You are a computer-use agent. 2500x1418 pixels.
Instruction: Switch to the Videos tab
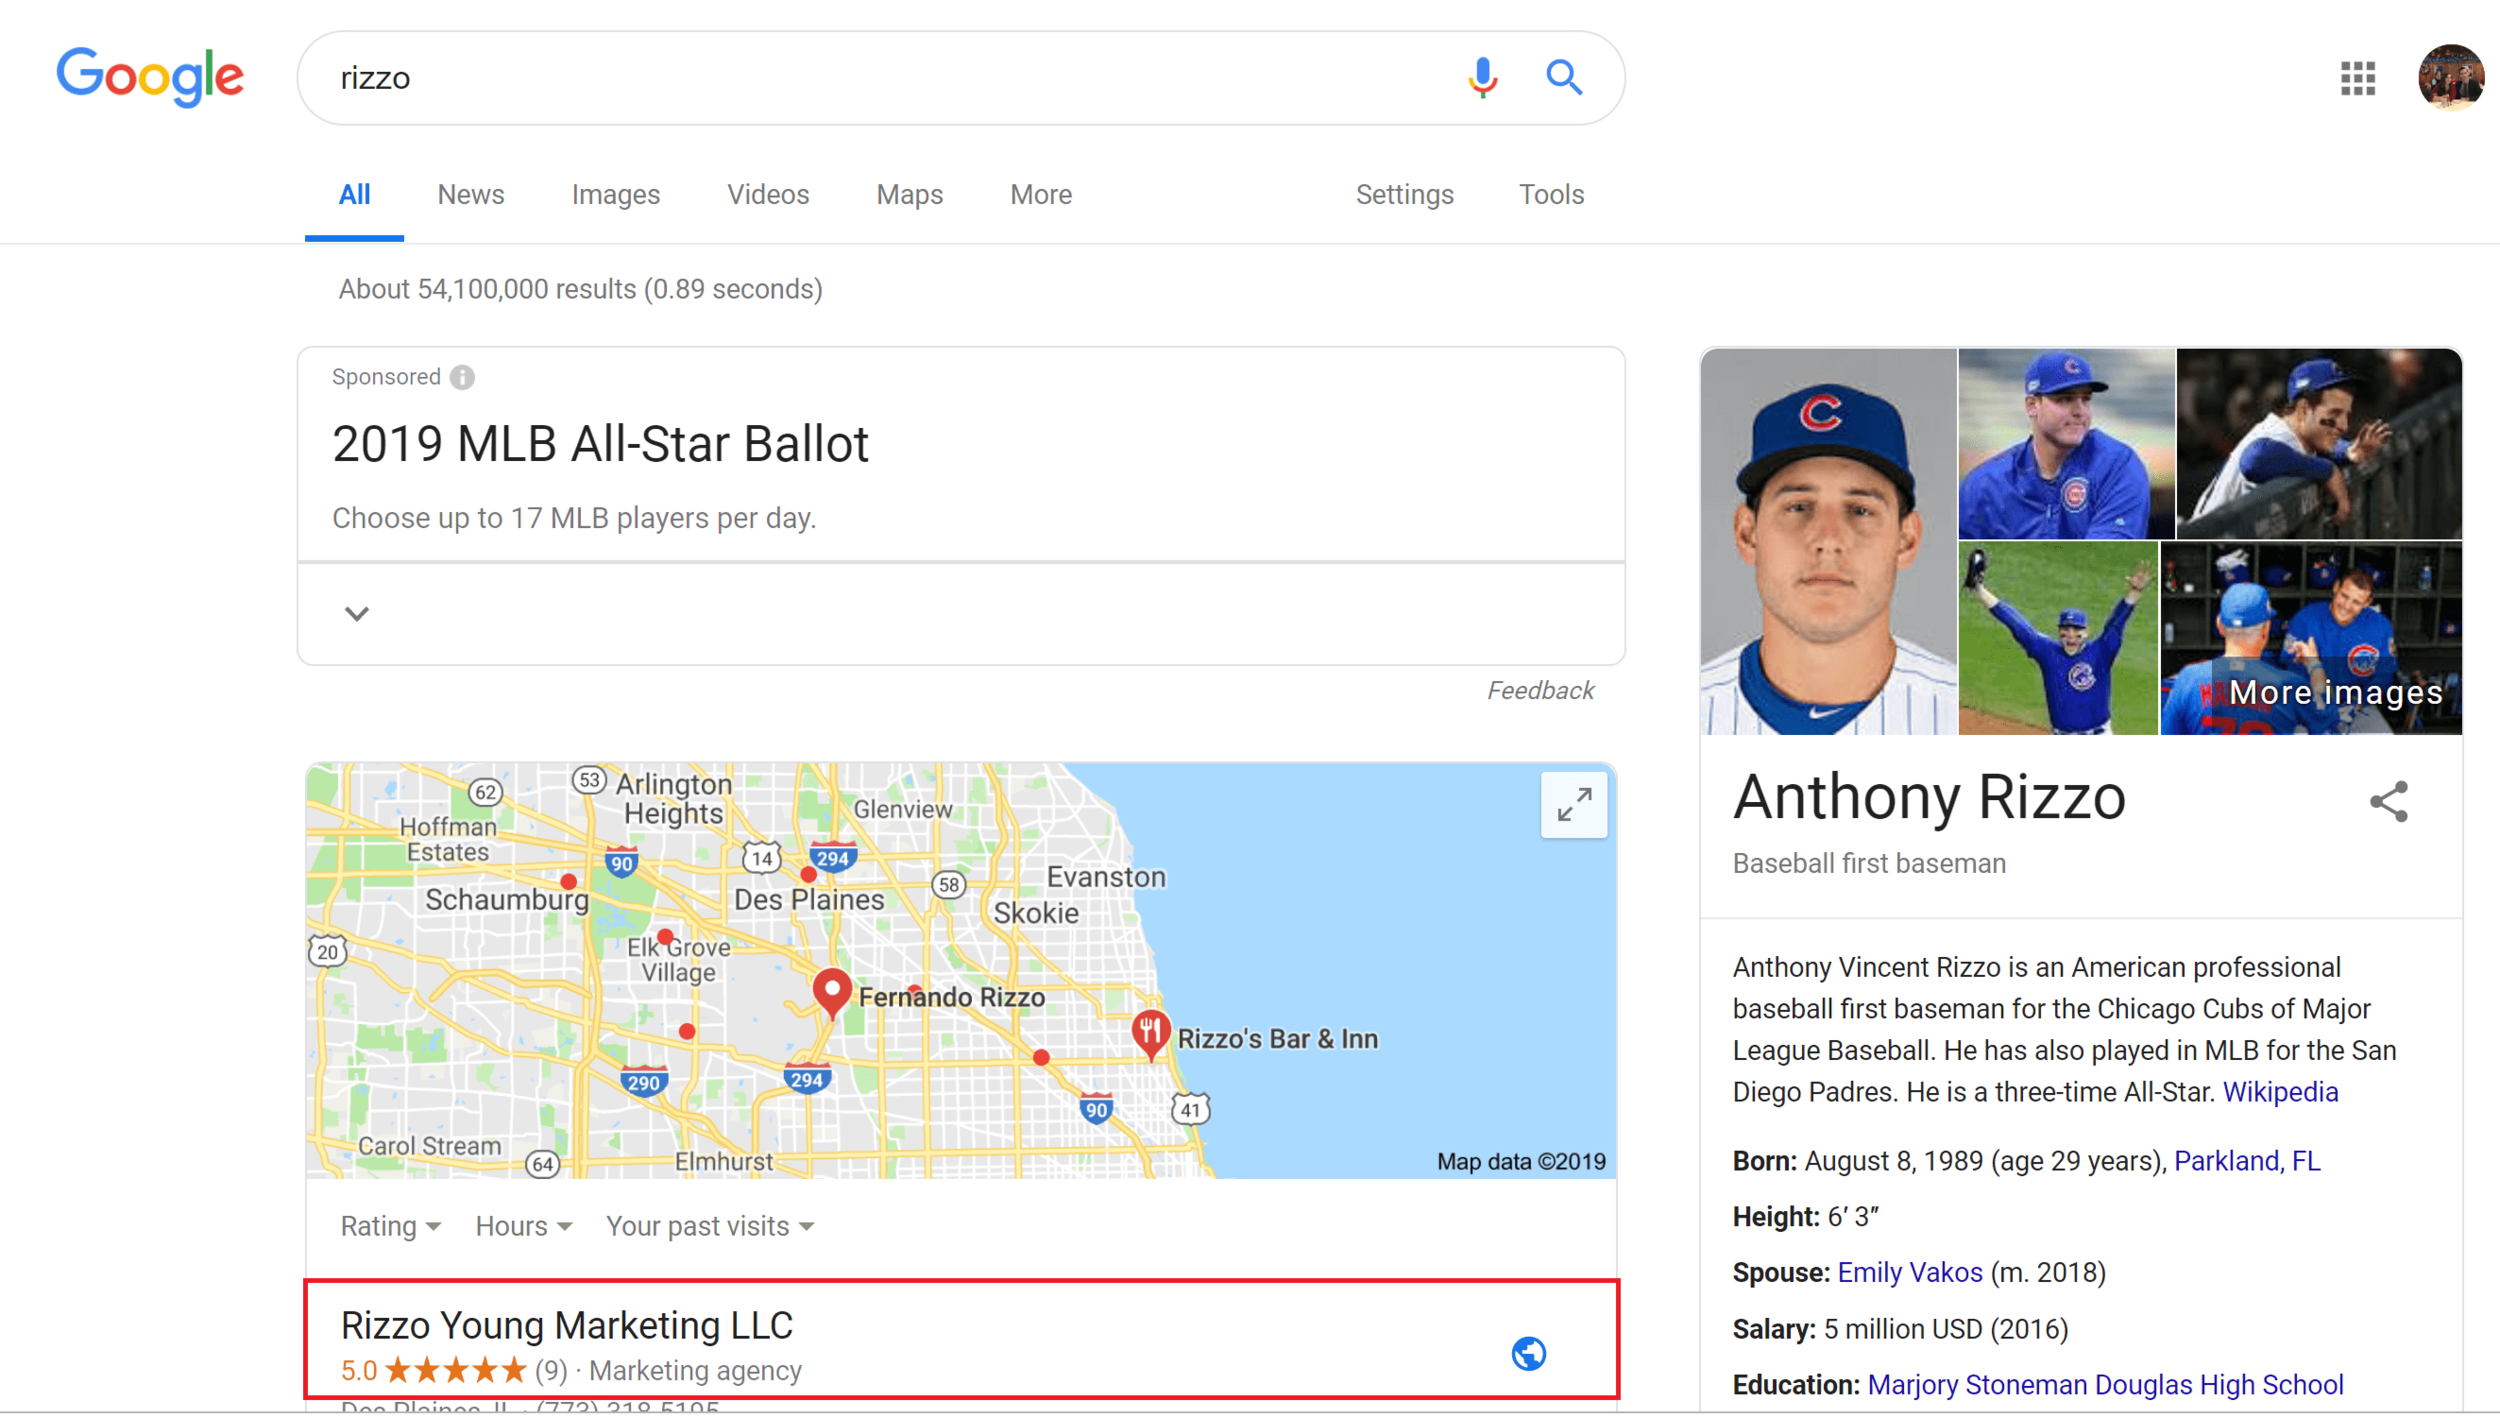coord(768,194)
